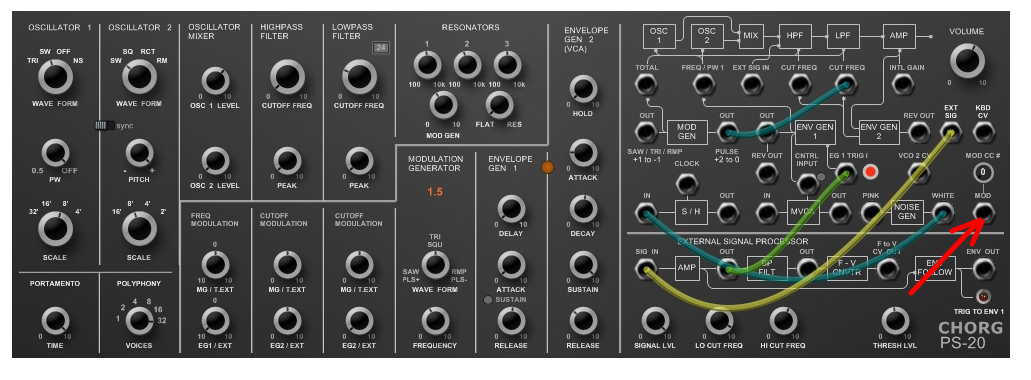Image resolution: width=1031 pixels, height=380 pixels.
Task: Click the Resonators FLAT / RES knob
Action: [x=499, y=105]
